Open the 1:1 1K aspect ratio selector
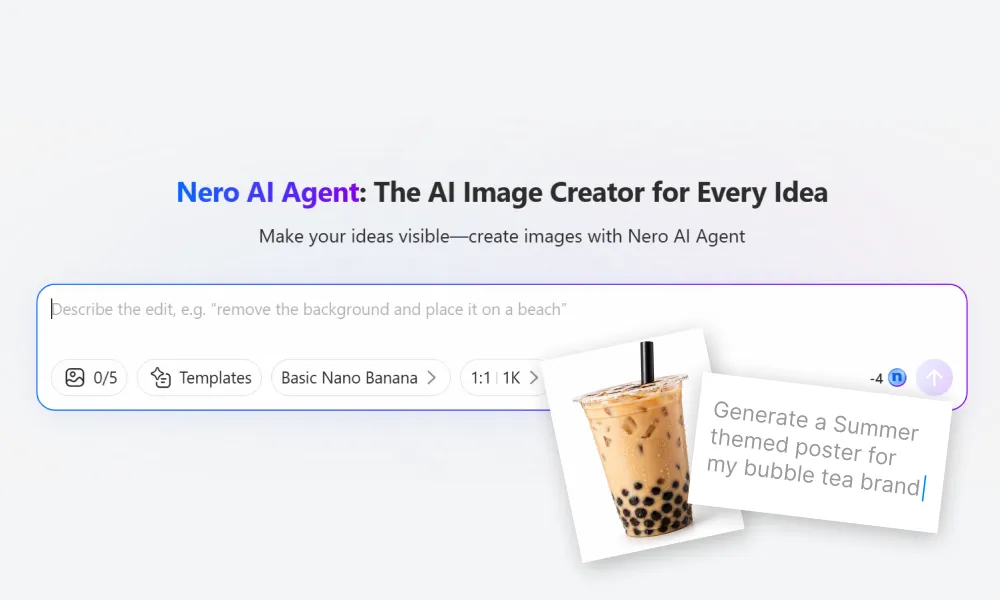Viewport: 1000px width, 600px height. tap(503, 377)
